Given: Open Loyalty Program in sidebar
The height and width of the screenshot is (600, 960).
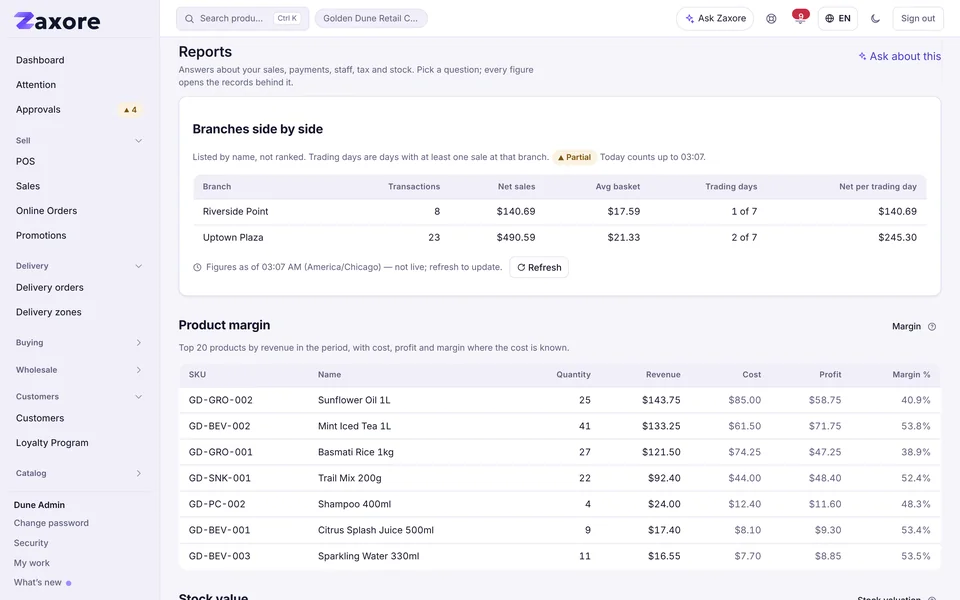Looking at the screenshot, I should coord(52,443).
